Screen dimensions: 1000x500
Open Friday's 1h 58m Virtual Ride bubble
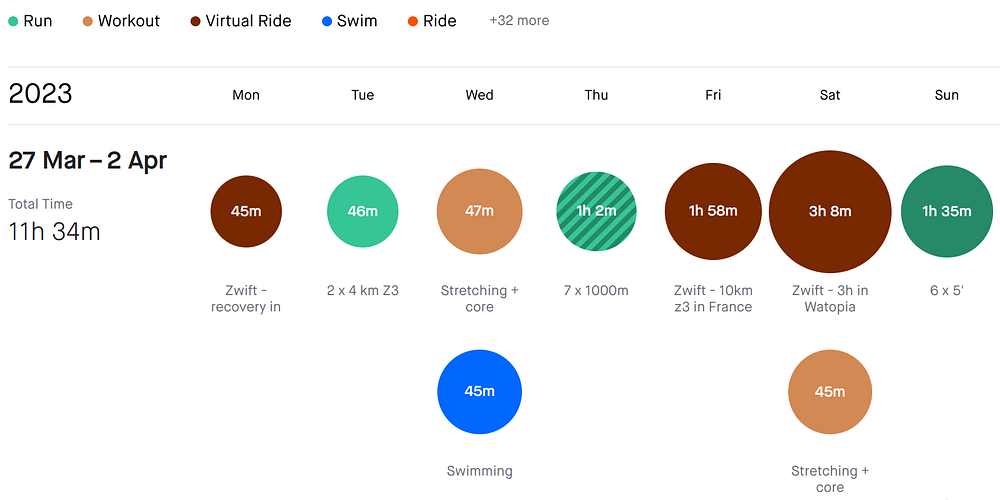pos(713,211)
